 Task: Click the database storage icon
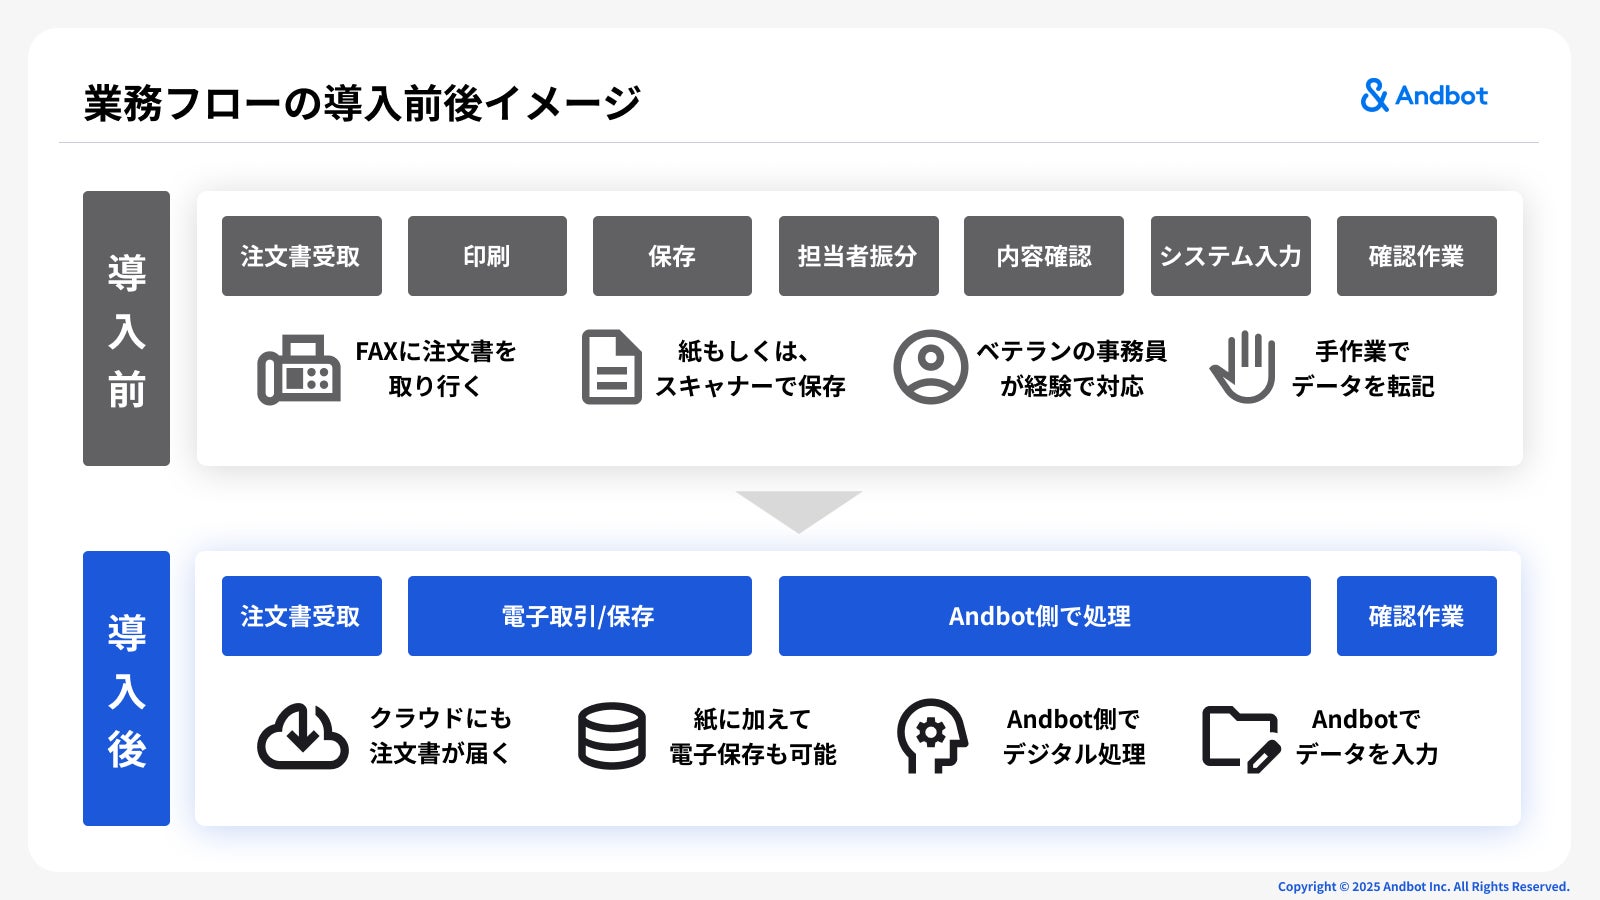(612, 736)
